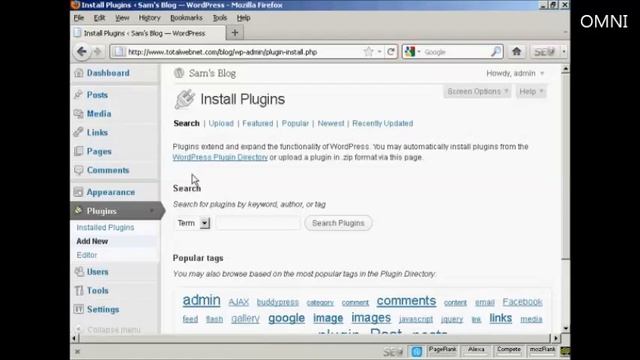This screenshot has height=360, width=640.
Task: Open the Edit menu
Action: pyautogui.click(x=99, y=18)
